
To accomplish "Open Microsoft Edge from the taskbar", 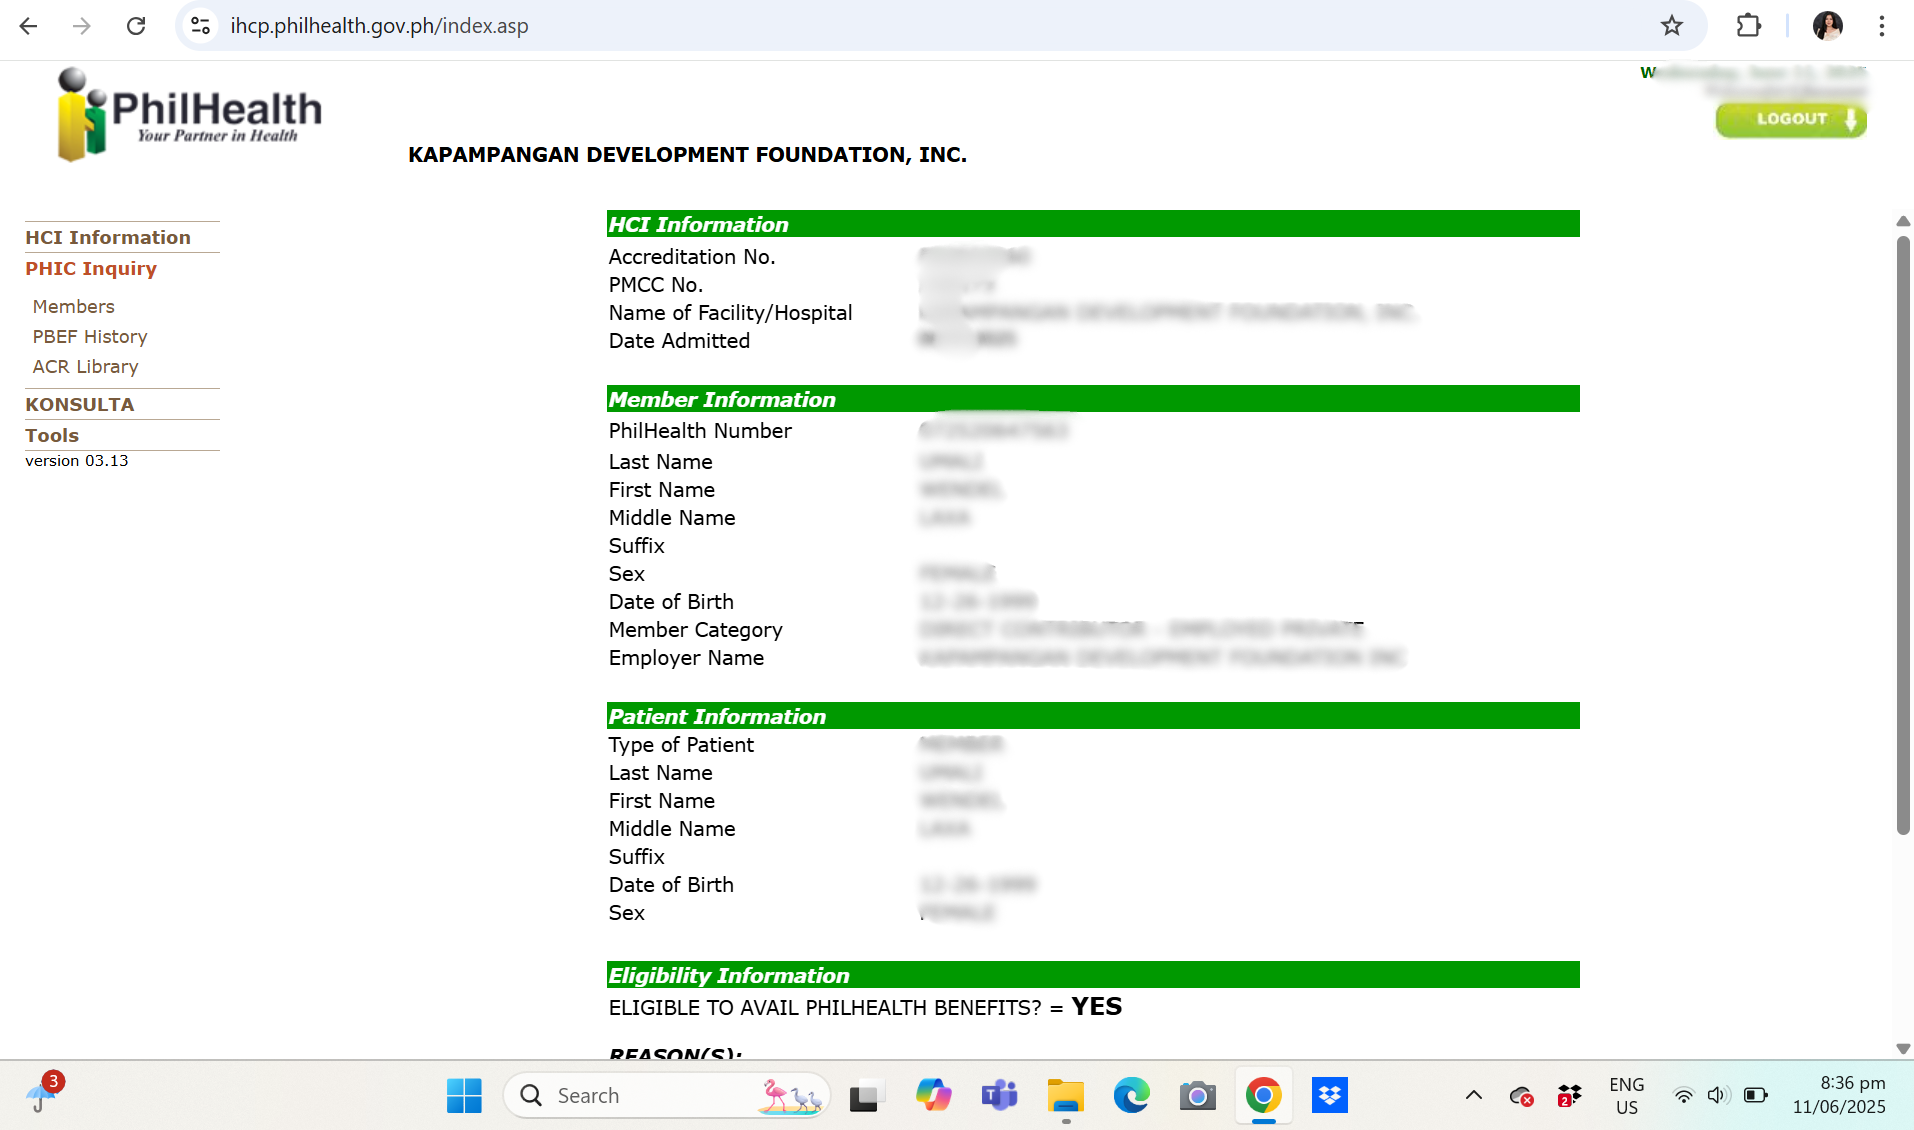I will 1131,1096.
